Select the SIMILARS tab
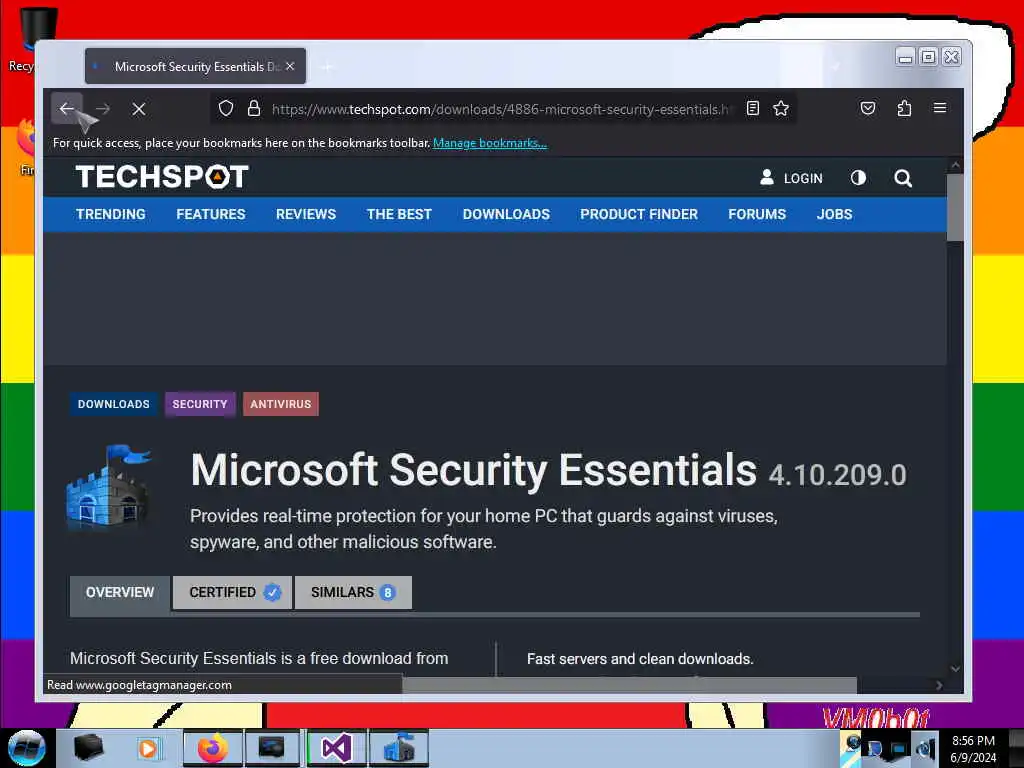This screenshot has width=1024, height=768. click(x=353, y=592)
